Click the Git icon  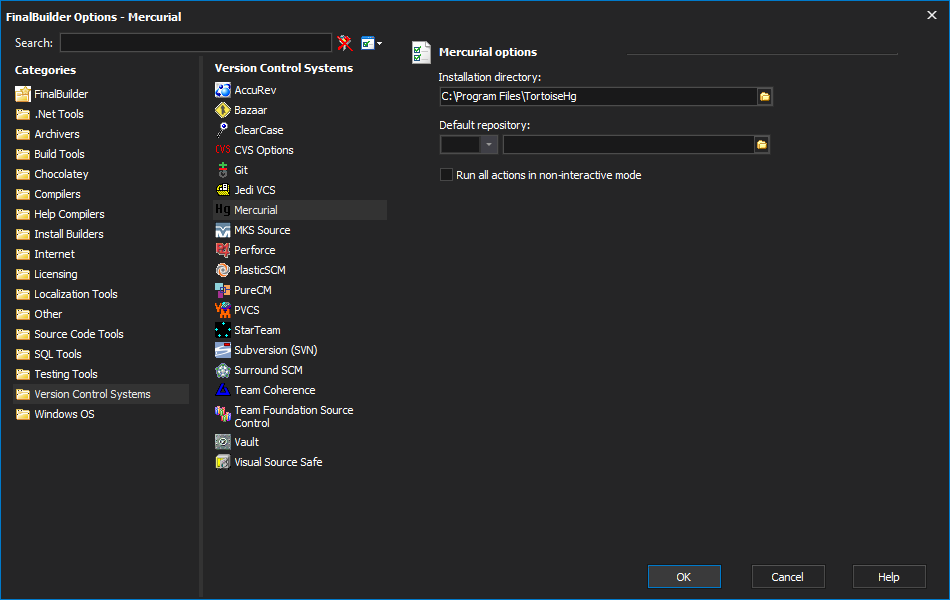click(223, 170)
